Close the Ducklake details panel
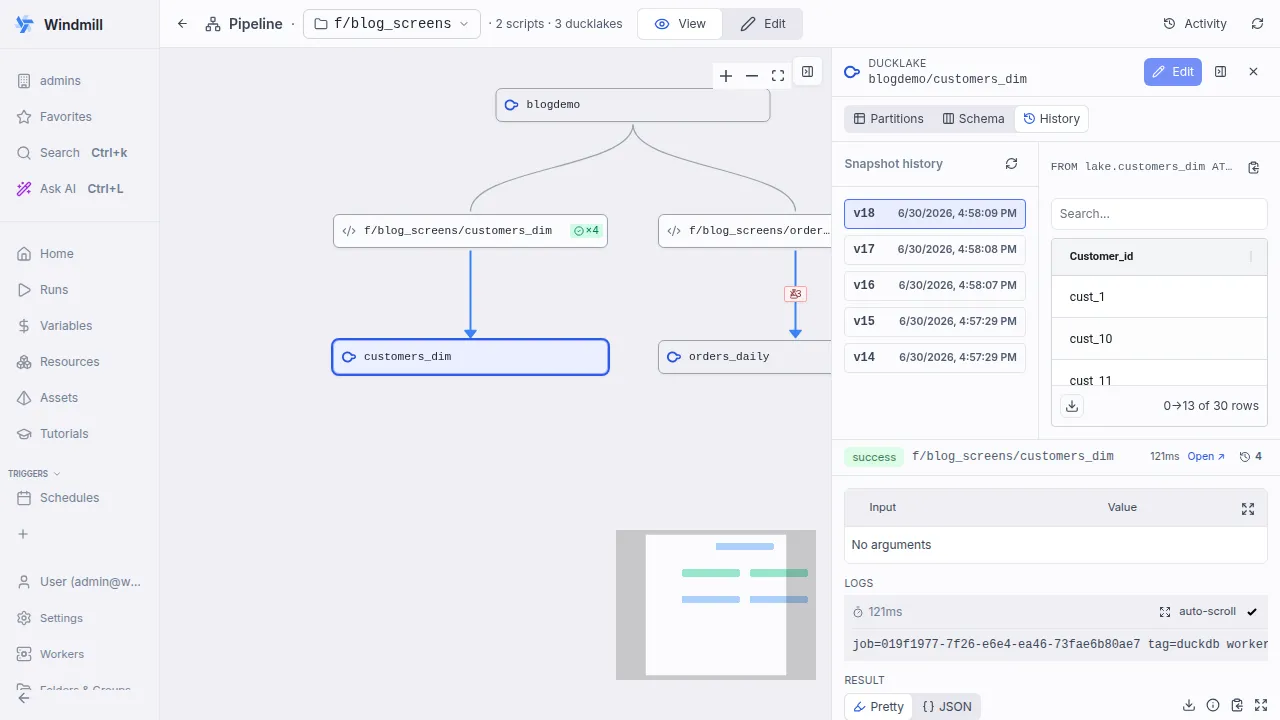Screen dimensions: 1280x720 pyautogui.click(x=1253, y=72)
